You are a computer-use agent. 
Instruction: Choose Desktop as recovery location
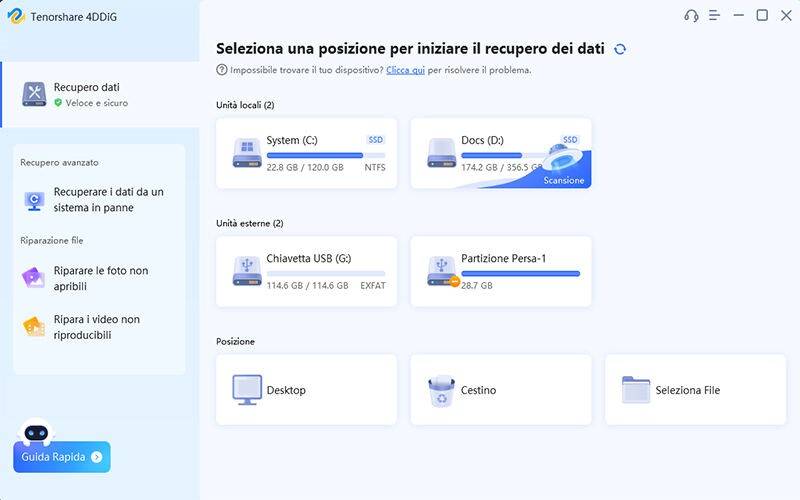(306, 390)
